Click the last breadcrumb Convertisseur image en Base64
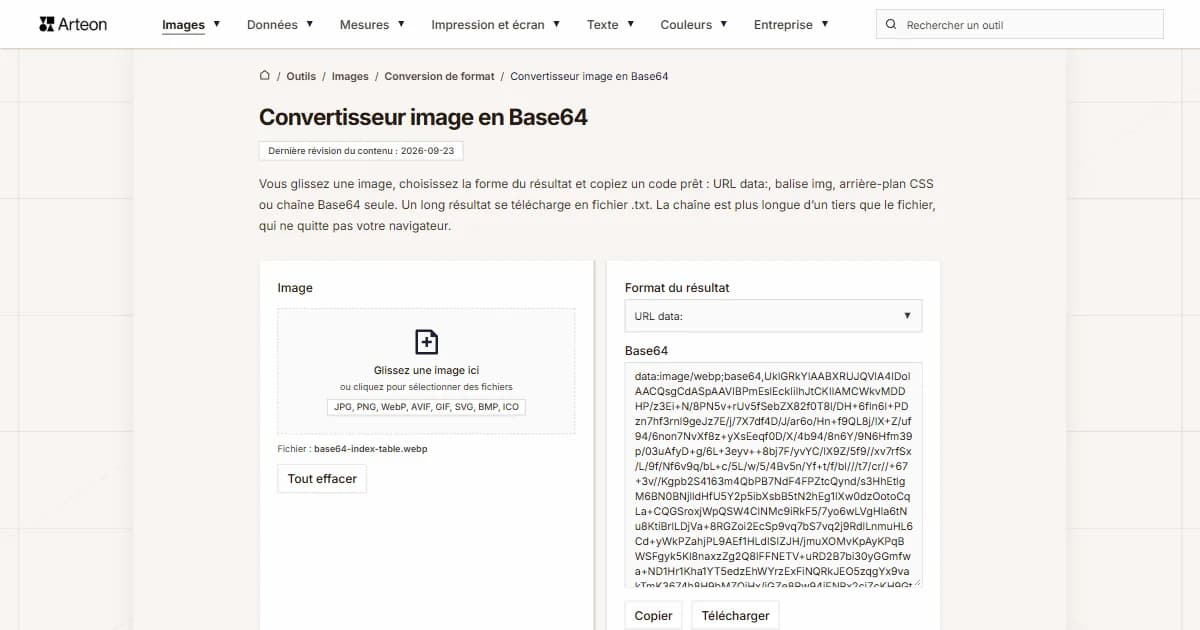The image size is (1200, 630). pos(589,76)
